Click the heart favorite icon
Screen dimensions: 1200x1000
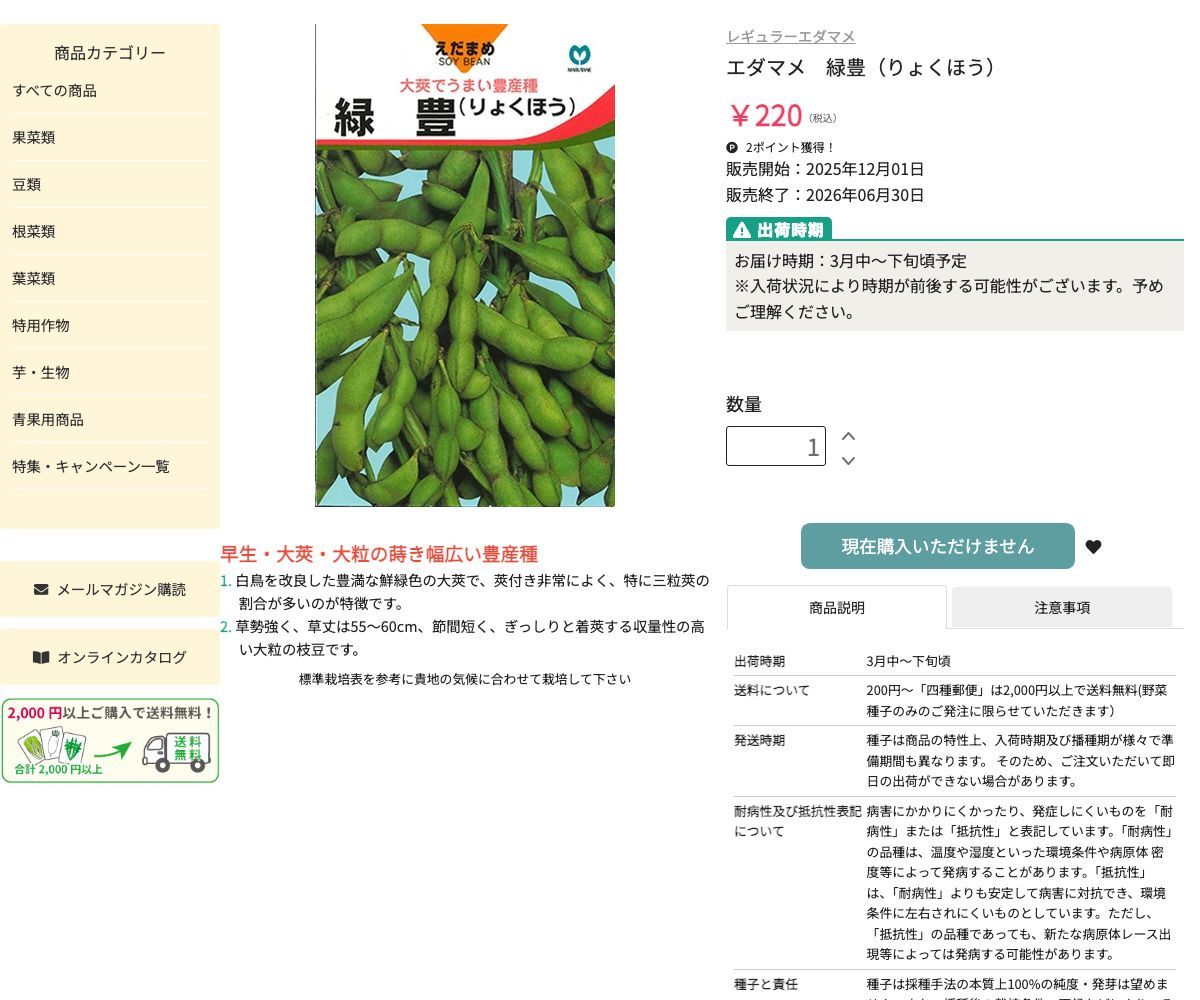(1093, 547)
